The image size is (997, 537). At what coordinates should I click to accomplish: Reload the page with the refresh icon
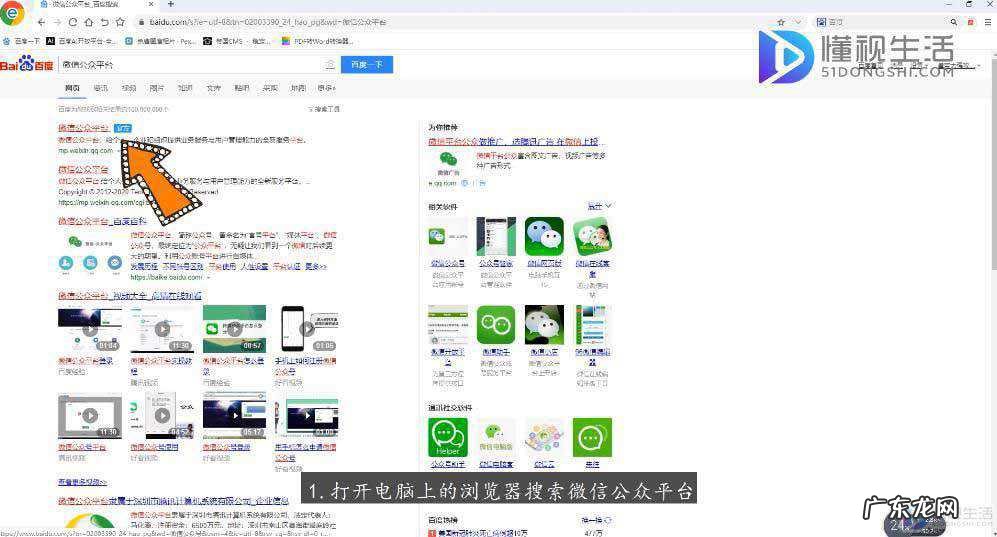click(x=72, y=22)
